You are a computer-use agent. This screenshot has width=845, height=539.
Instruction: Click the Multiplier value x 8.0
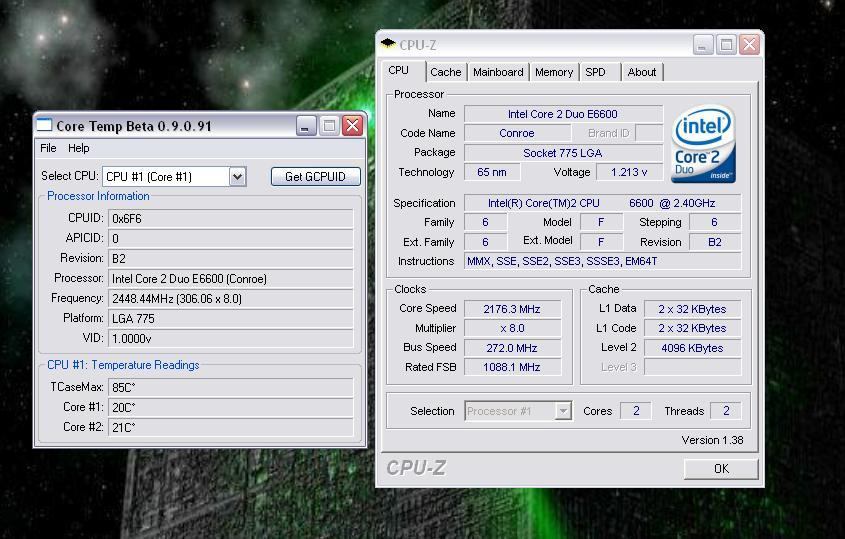point(512,328)
